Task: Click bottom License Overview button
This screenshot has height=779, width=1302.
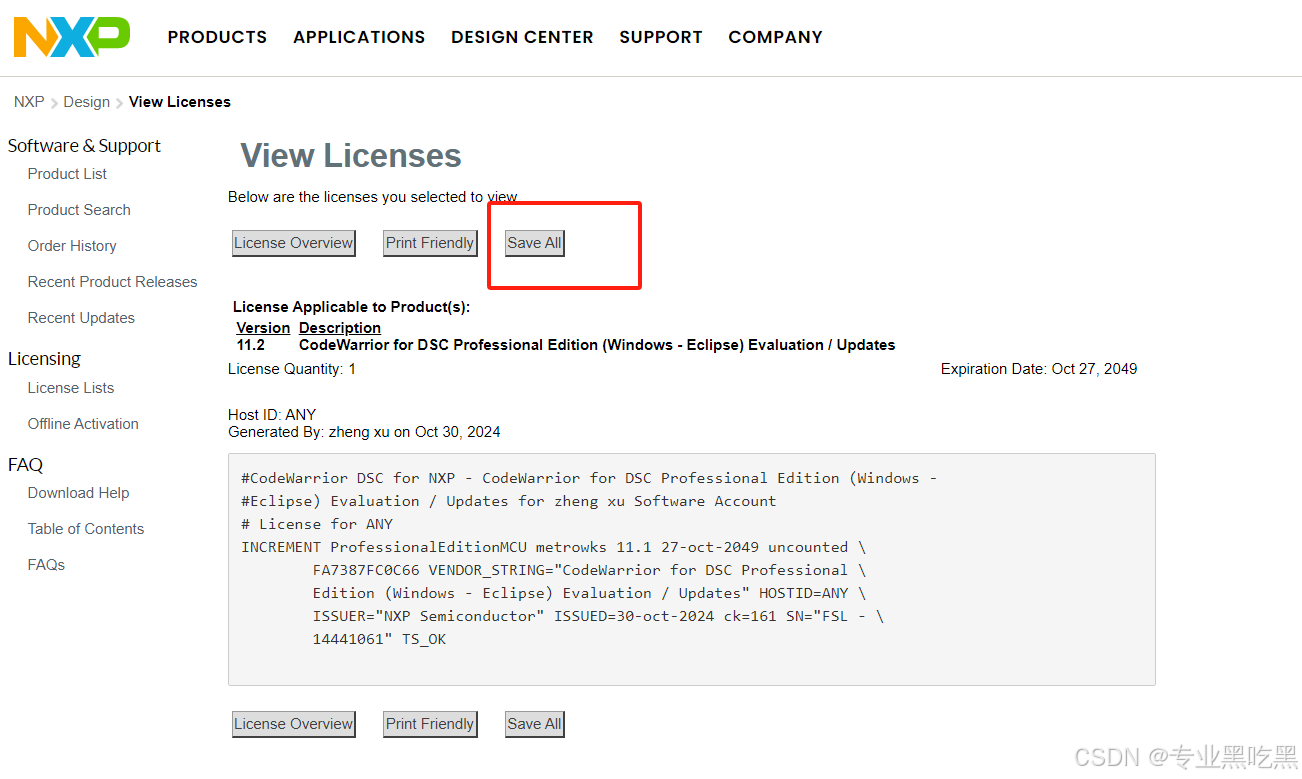Action: click(294, 724)
